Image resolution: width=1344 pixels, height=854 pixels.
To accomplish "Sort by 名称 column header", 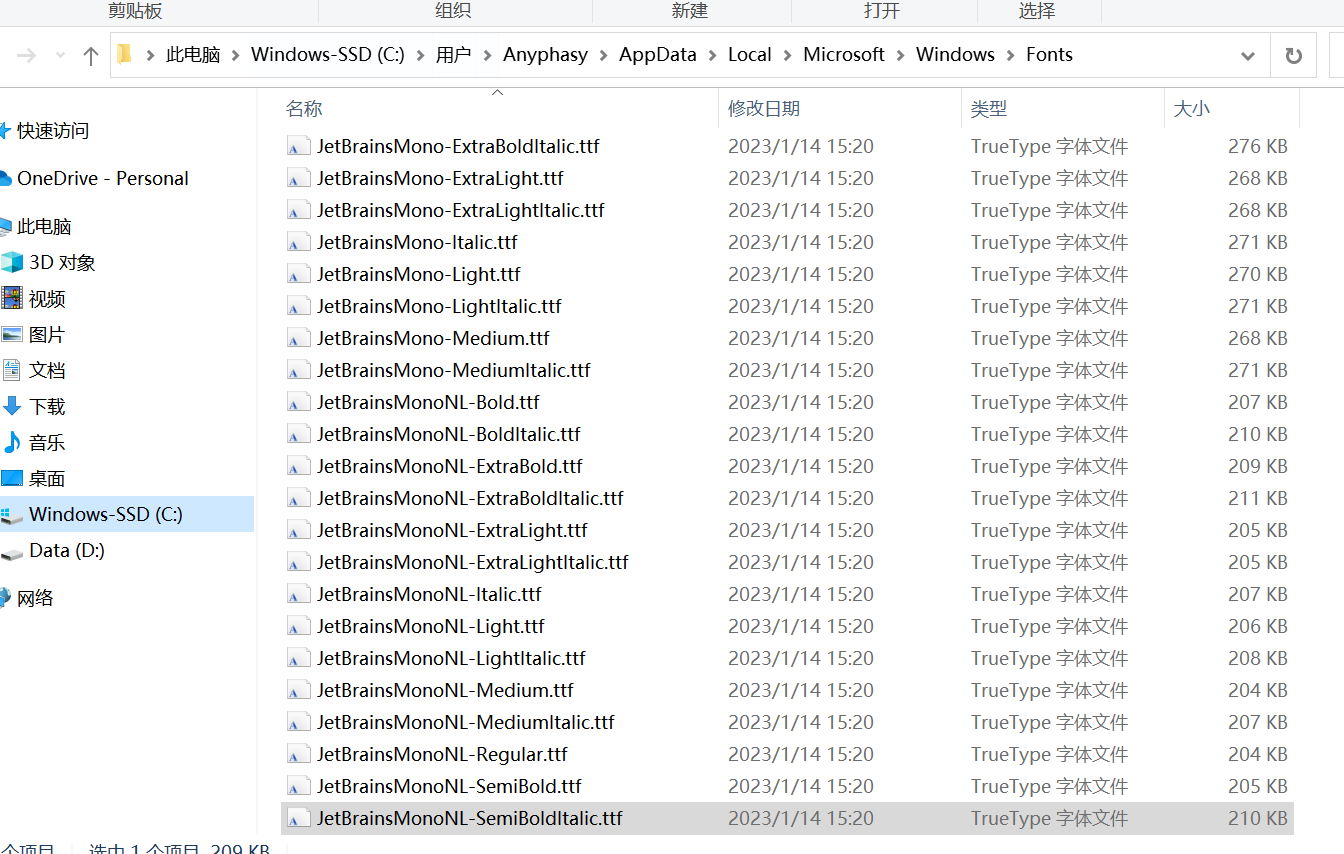I will pyautogui.click(x=304, y=109).
